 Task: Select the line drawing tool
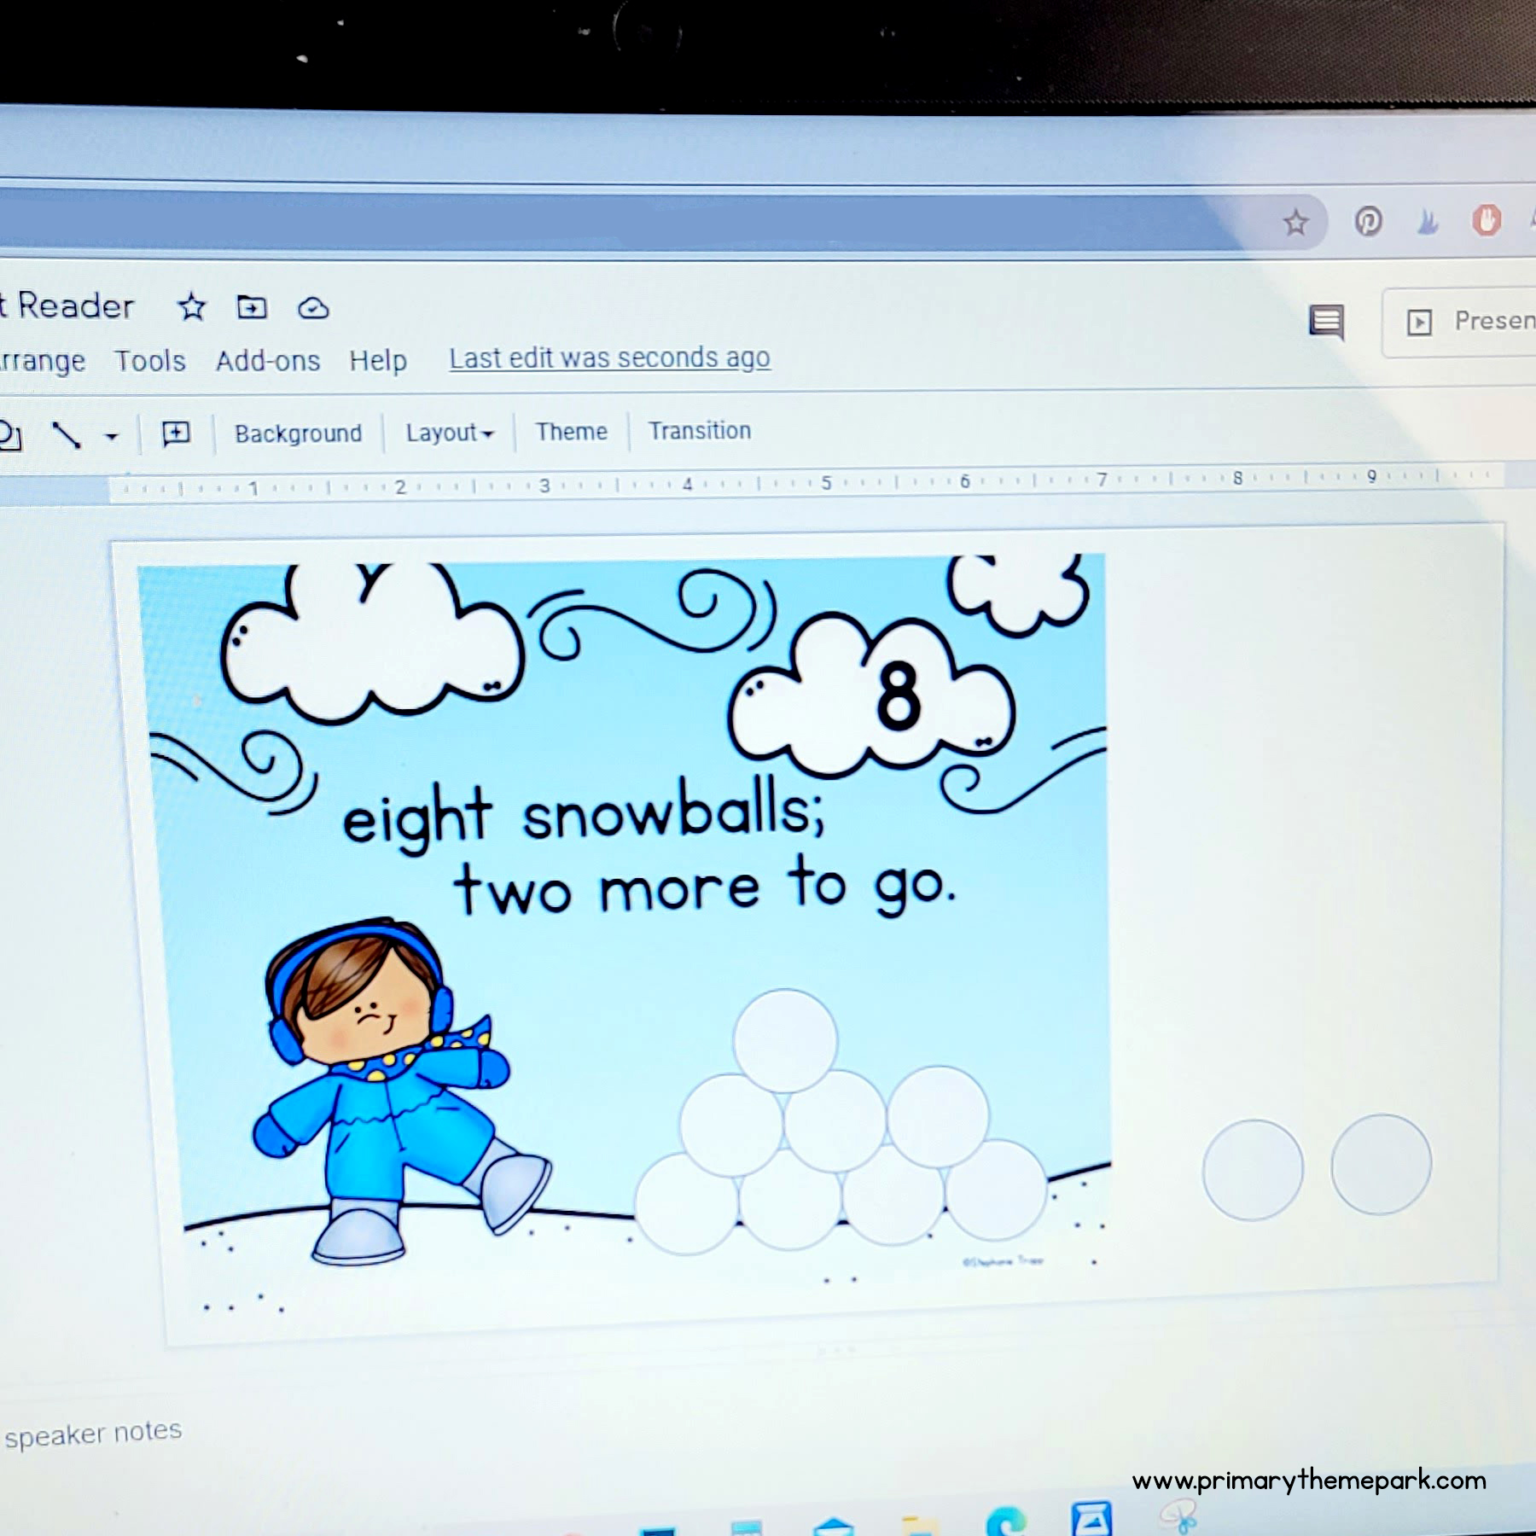[66, 435]
